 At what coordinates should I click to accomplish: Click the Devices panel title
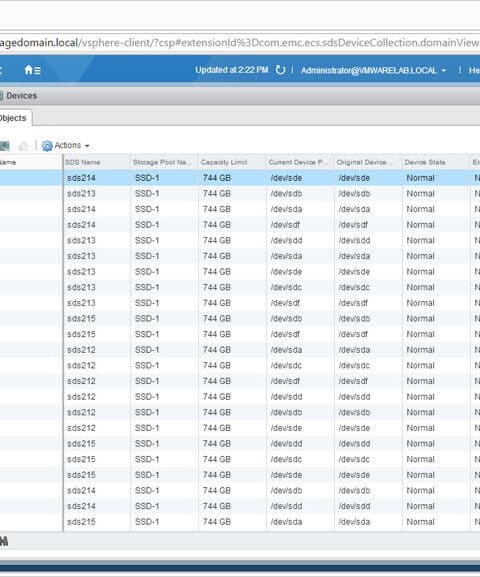(x=22, y=96)
